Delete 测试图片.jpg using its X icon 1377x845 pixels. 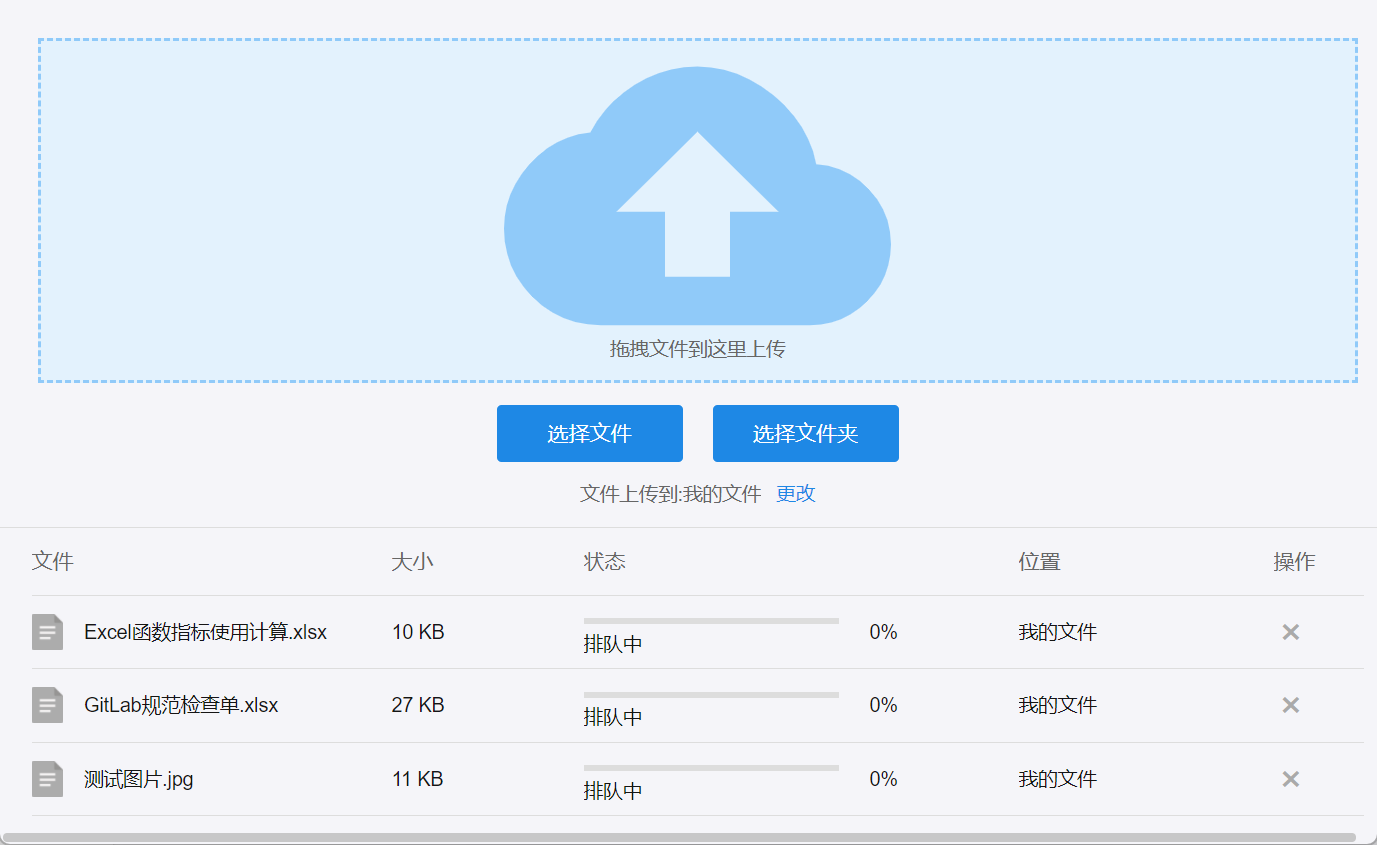coord(1290,779)
